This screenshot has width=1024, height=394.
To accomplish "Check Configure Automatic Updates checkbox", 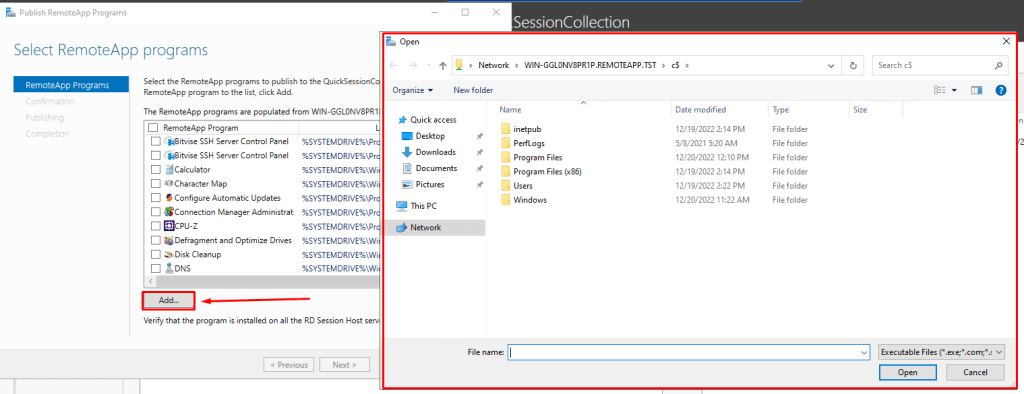I will click(x=155, y=198).
